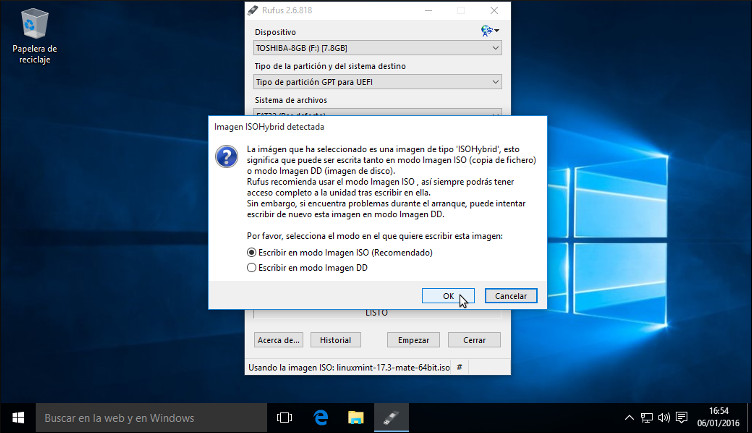Select the Rufus taskbar icon

[391, 418]
